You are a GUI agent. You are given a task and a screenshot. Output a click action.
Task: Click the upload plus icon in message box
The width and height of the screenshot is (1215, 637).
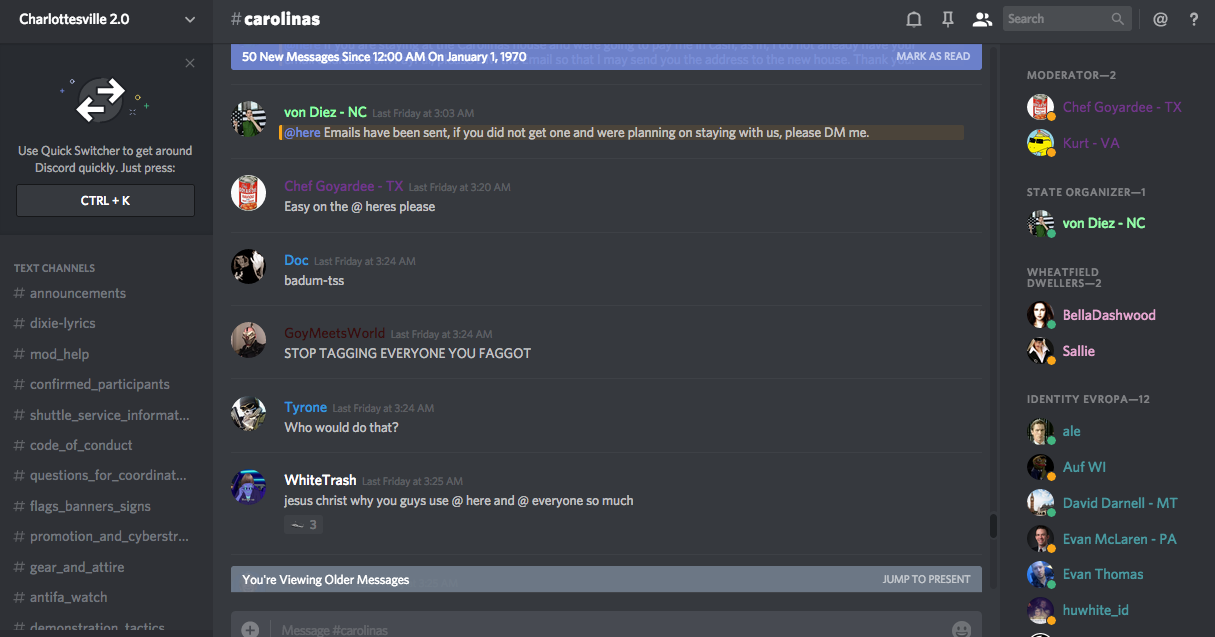pos(250,629)
